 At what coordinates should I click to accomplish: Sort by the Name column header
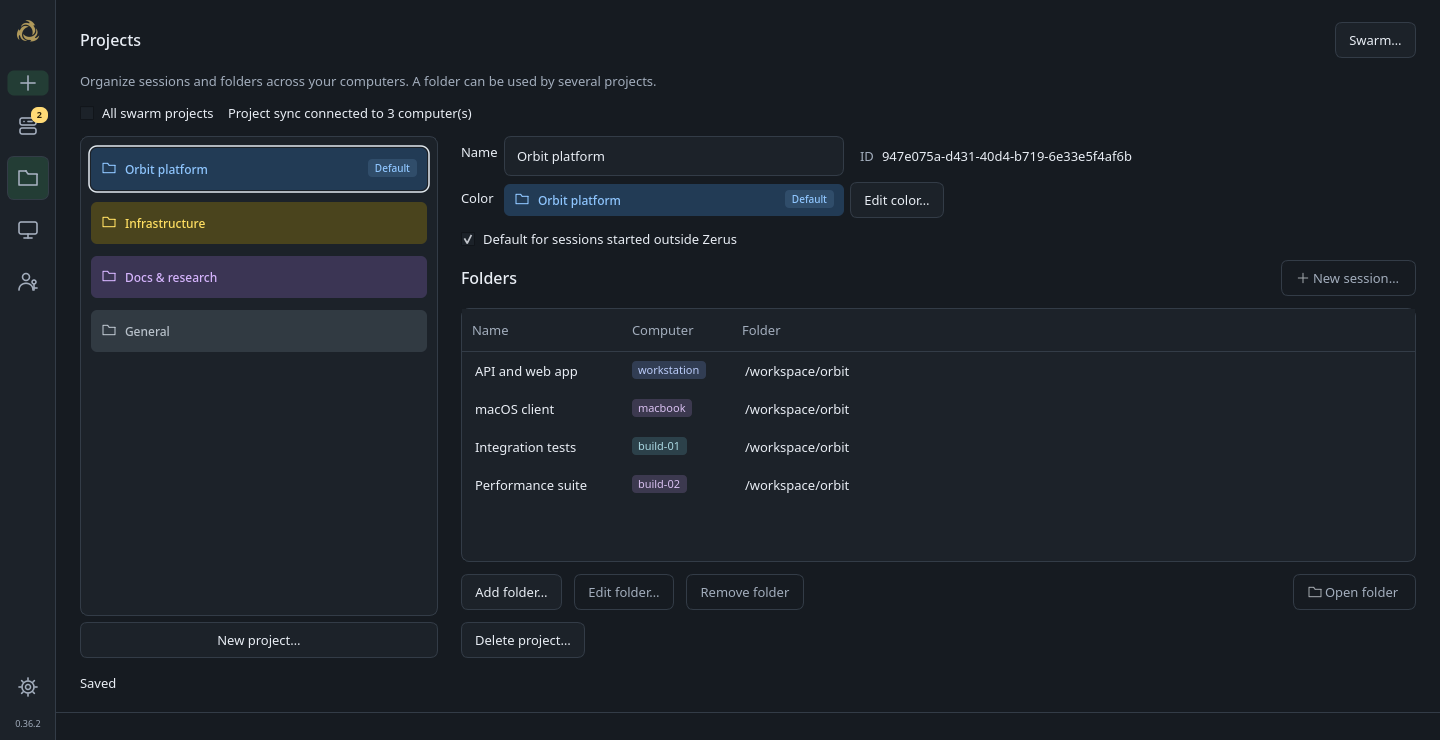point(490,330)
